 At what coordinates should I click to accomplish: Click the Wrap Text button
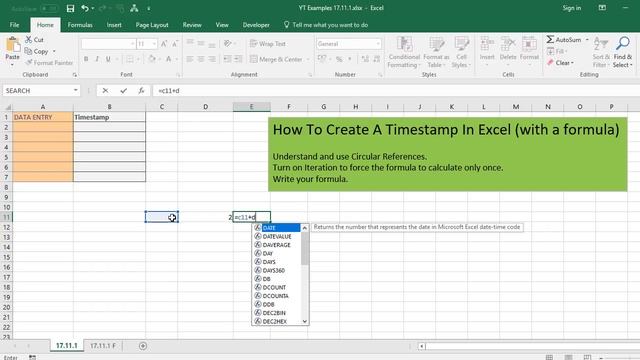pos(268,44)
